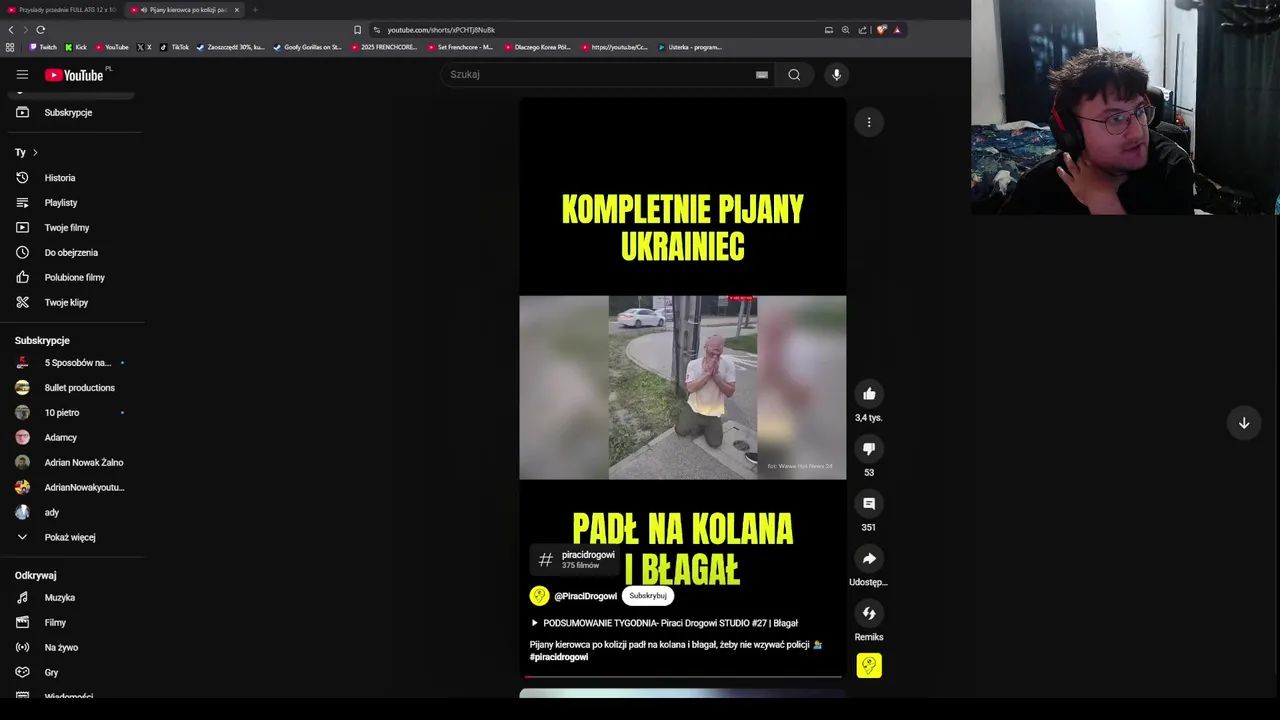Open the Kick bookmark
This screenshot has width=1280, height=720.
point(76,47)
